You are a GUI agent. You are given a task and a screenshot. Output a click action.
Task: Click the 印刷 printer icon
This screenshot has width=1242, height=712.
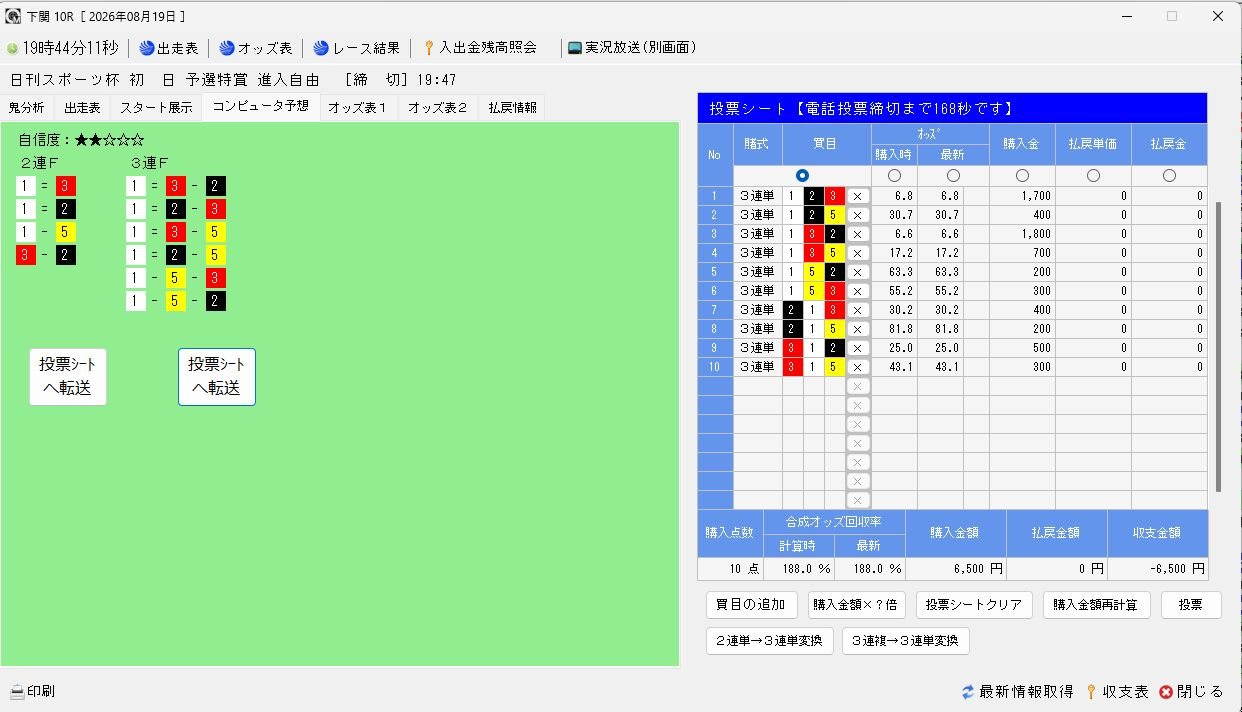tap(17, 692)
